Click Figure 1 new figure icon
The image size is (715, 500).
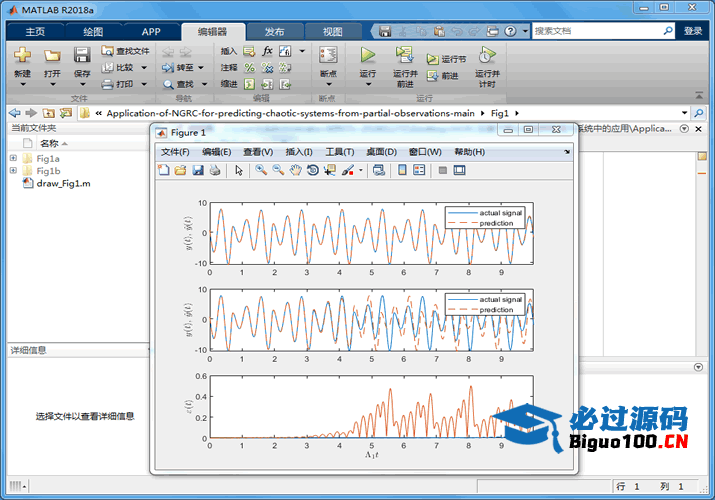(163, 170)
